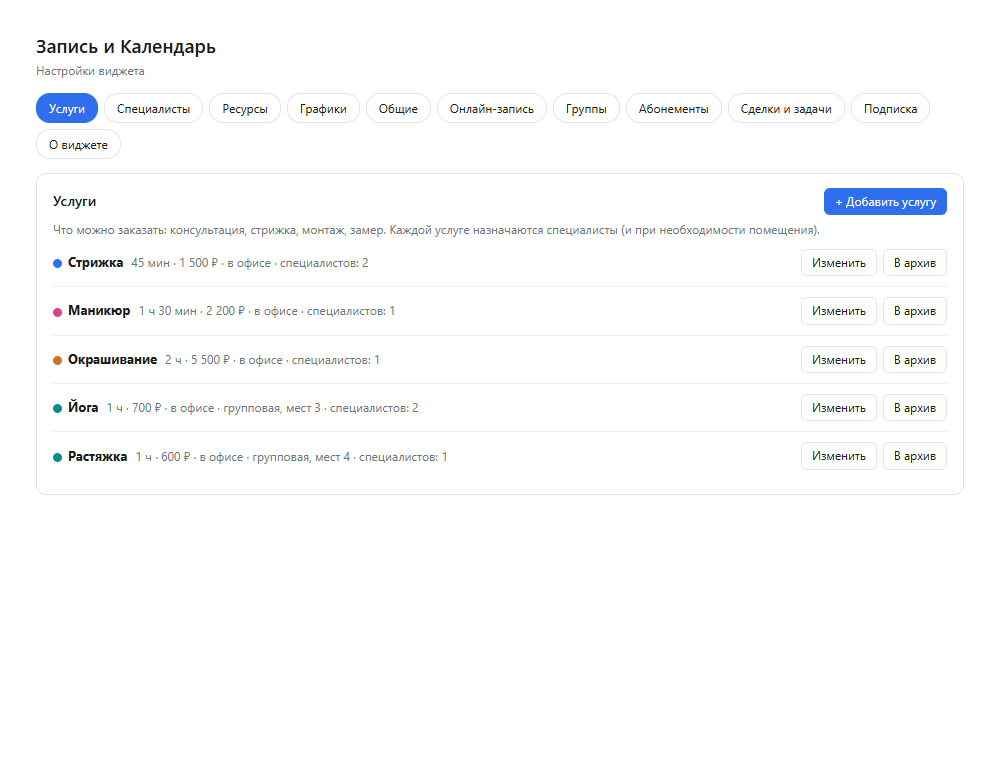Open the Услуги tab
The width and height of the screenshot is (1000, 760).
point(67,108)
